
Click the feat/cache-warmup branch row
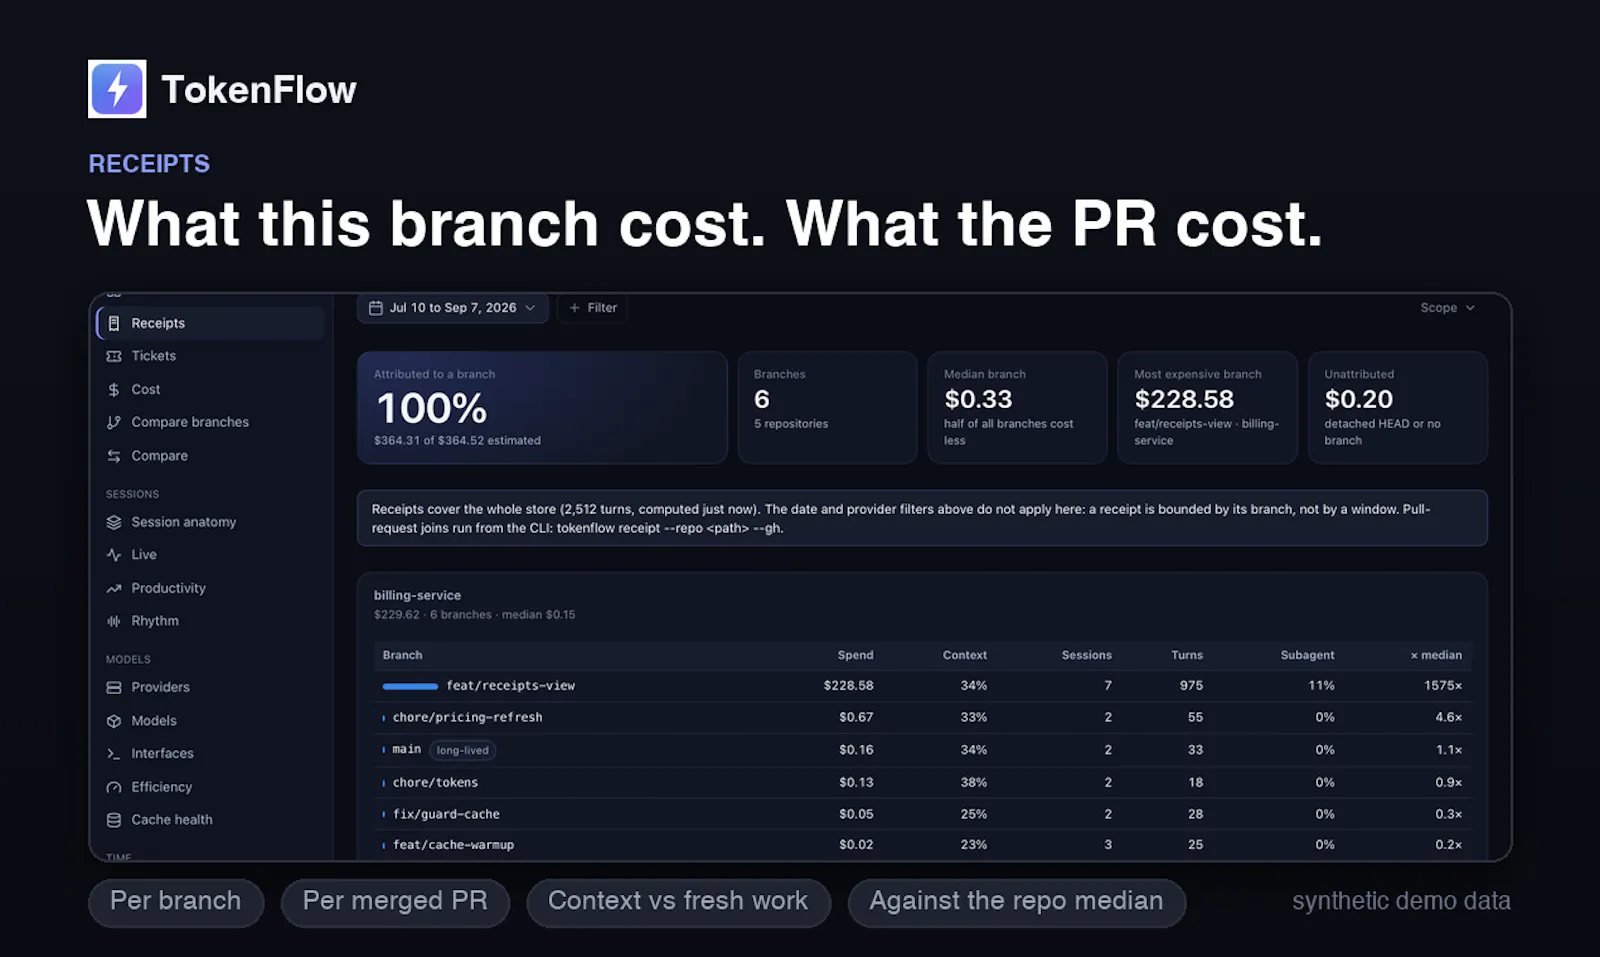922,845
